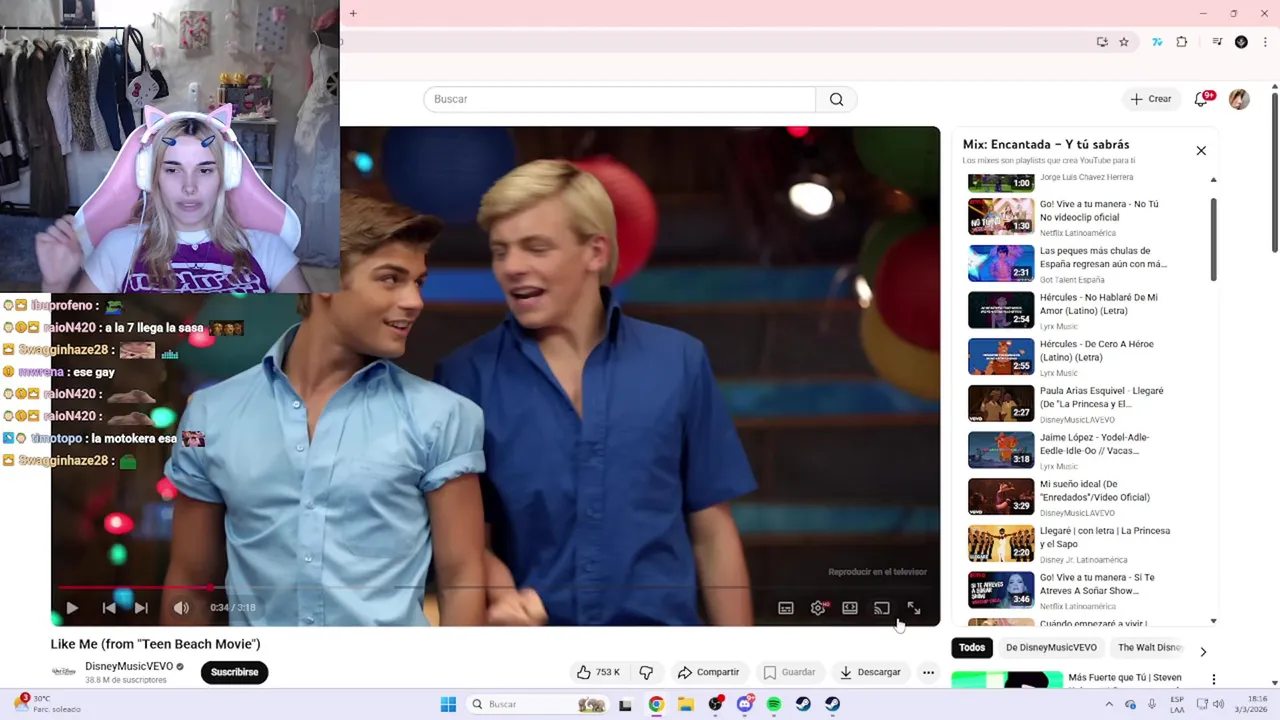Open the YouTube account avatar menu
This screenshot has width=1280, height=720.
(1239, 99)
